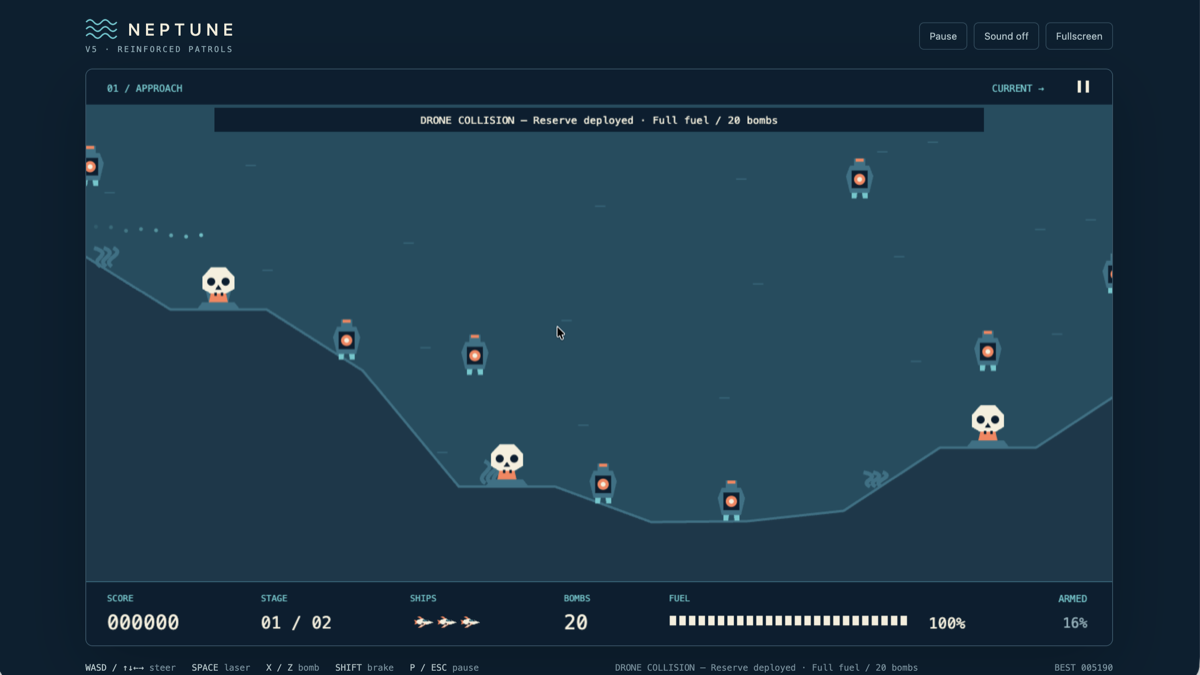Click the "SPACE laser" hint
Image resolution: width=1200 pixels, height=675 pixels.
[221, 667]
